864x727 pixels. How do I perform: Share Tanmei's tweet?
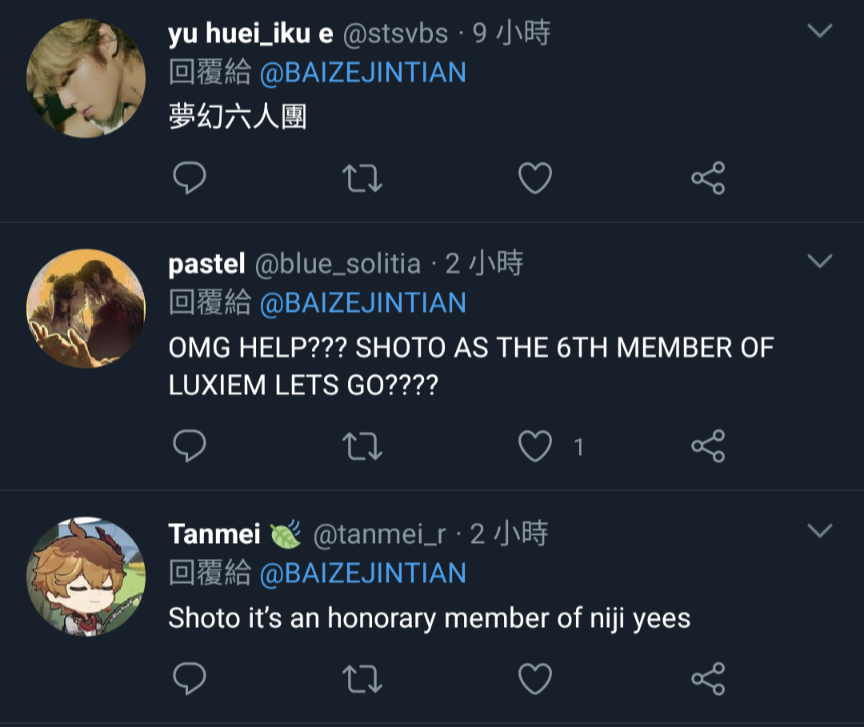pos(708,677)
